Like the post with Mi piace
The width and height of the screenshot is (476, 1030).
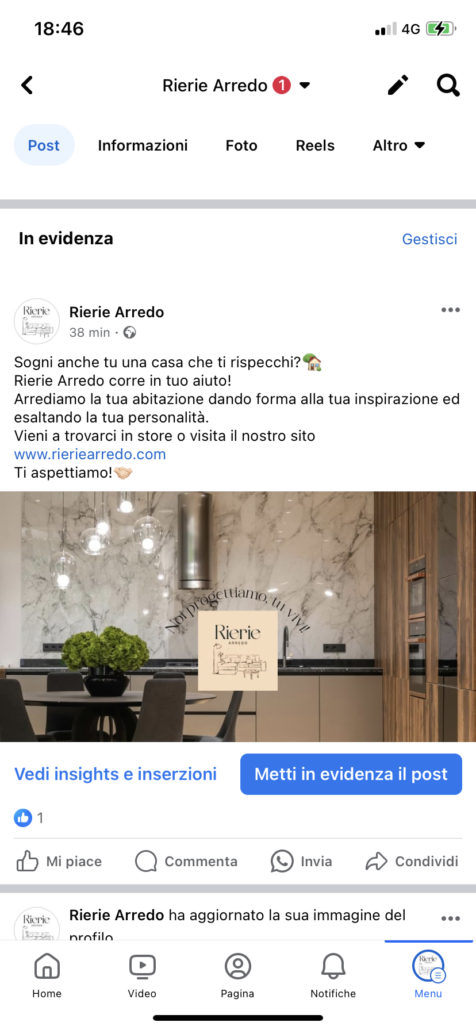pyautogui.click(x=59, y=861)
